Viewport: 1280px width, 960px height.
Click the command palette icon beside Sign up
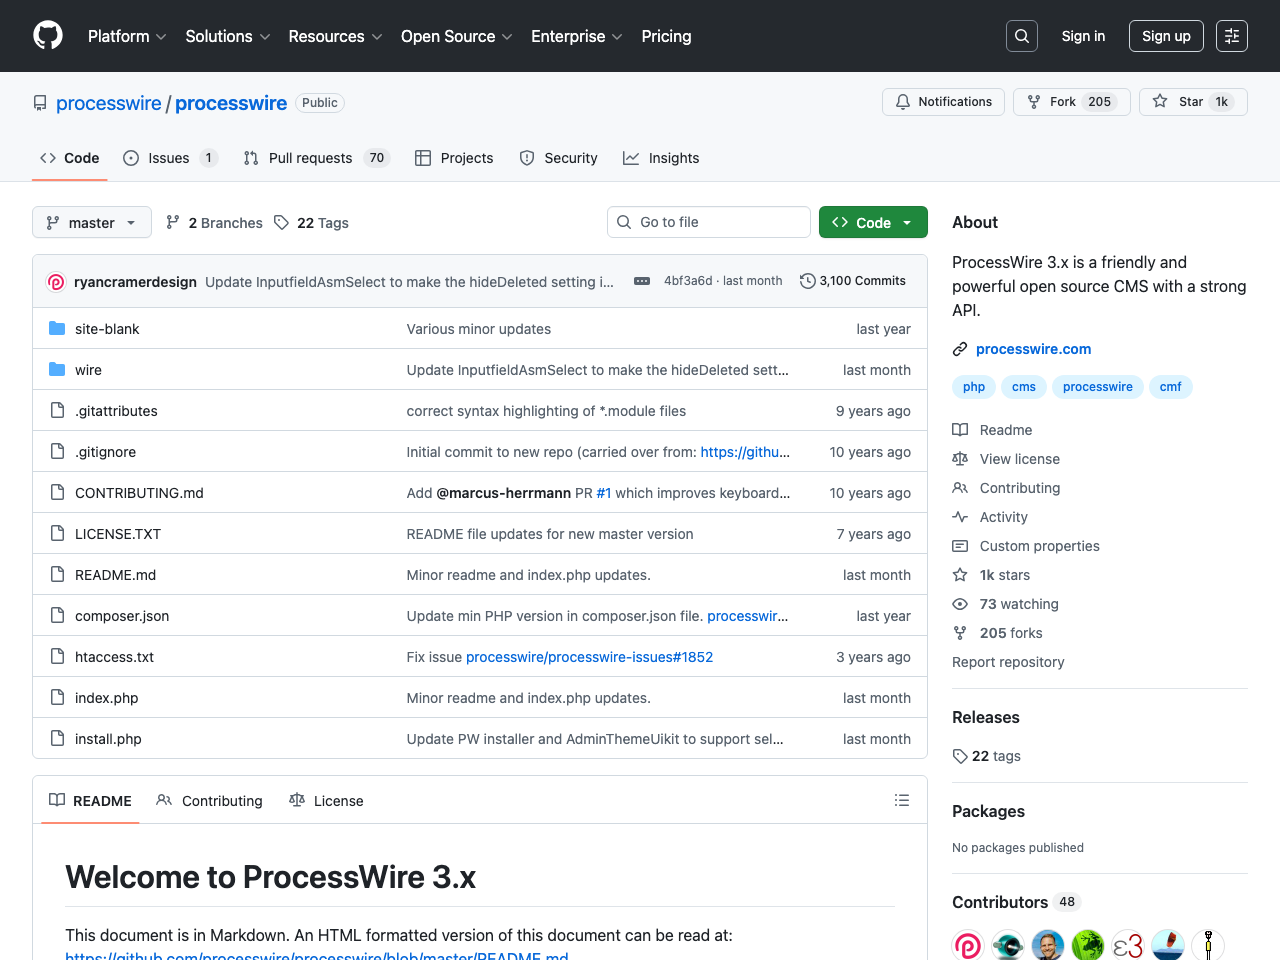coord(1231,35)
